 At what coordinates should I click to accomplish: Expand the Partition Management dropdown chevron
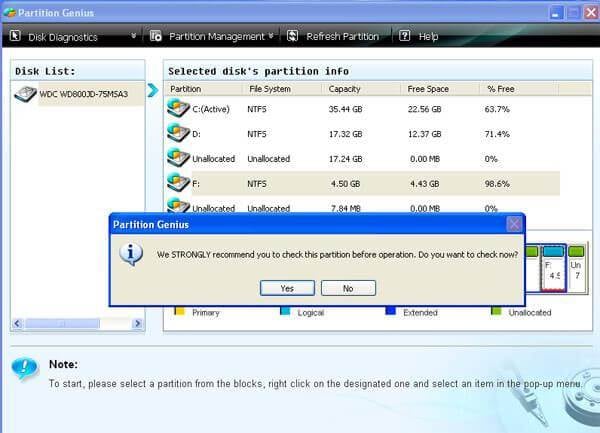(271, 36)
